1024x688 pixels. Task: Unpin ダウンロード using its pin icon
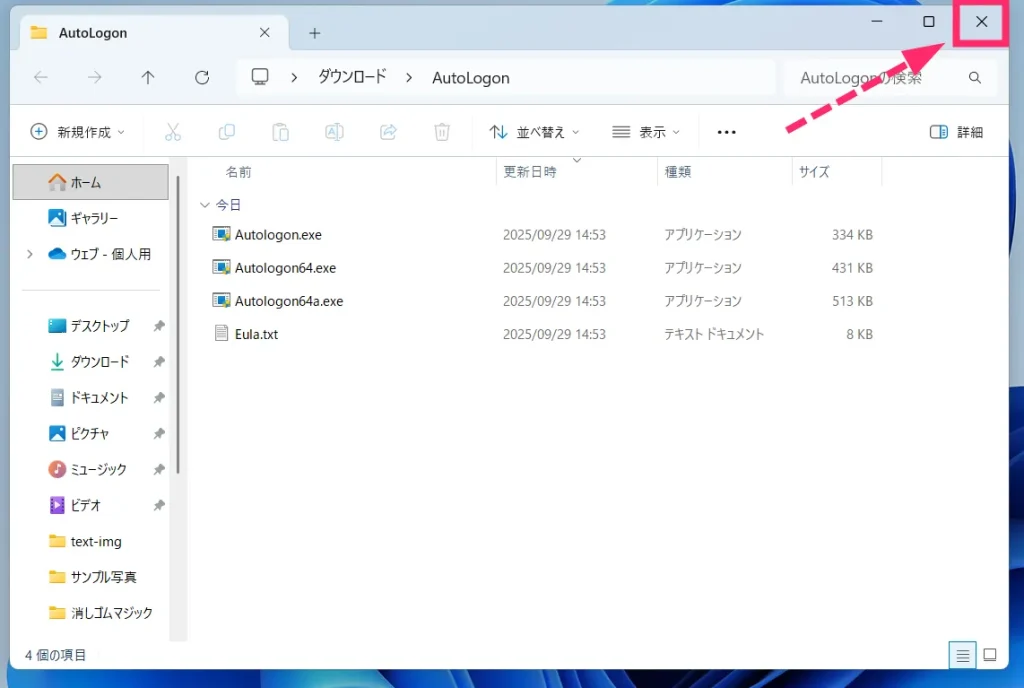[159, 362]
